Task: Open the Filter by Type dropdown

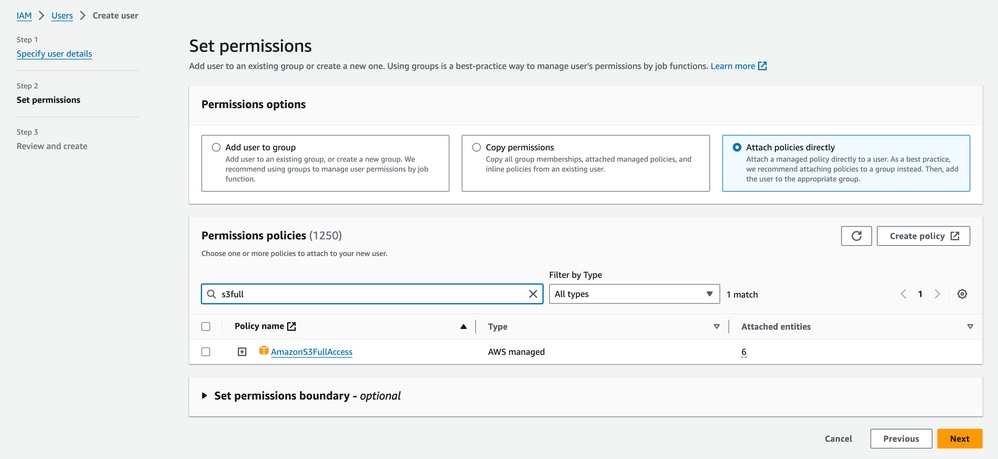Action: pos(634,294)
